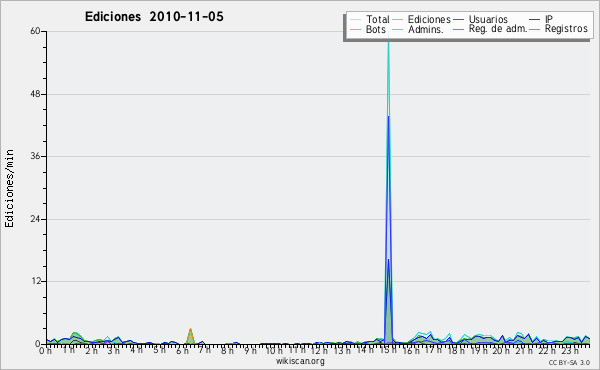The height and width of the screenshot is (370, 600).
Task: Click the y-axis value 60
Action: point(35,31)
